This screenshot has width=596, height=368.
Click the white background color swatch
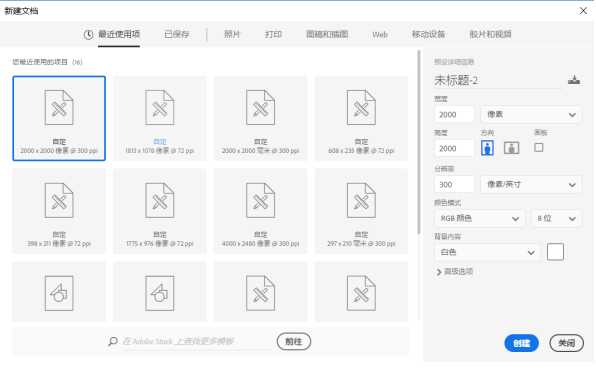(x=555, y=252)
